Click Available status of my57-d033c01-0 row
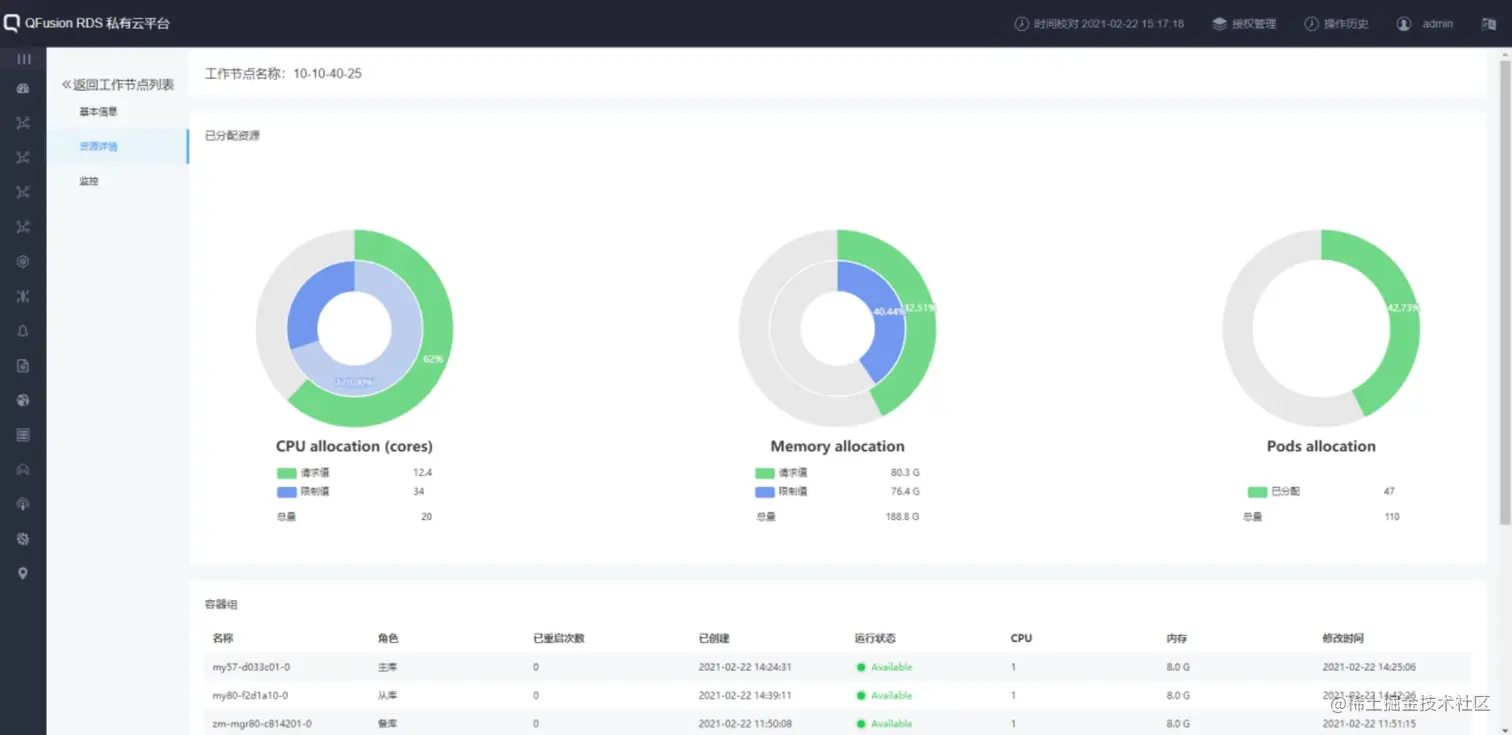 [x=884, y=667]
